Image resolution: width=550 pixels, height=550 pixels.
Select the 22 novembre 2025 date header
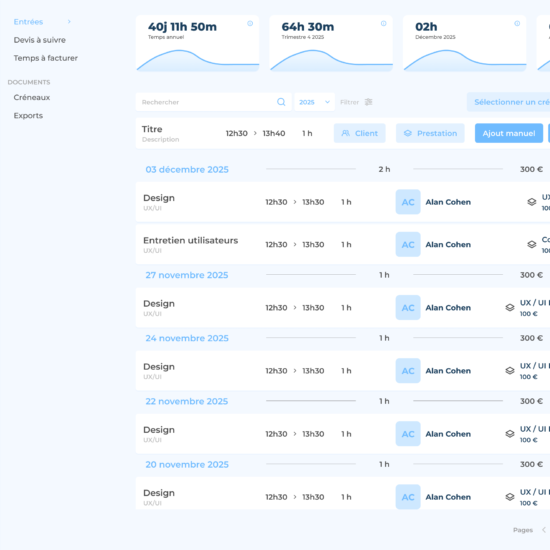(187, 401)
